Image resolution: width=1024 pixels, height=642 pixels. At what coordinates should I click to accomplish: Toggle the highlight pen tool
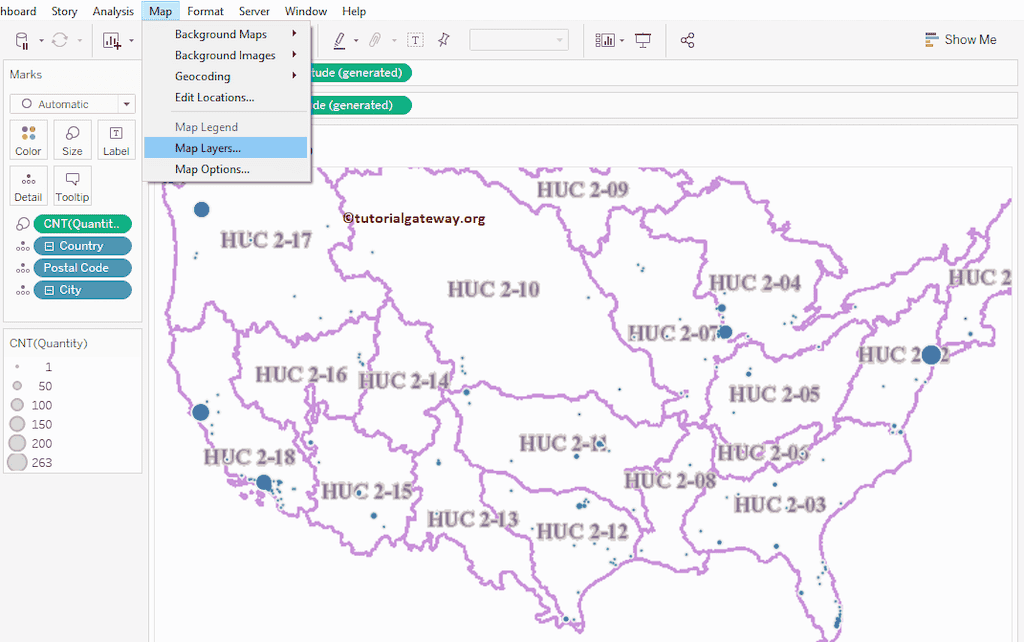tap(340, 38)
